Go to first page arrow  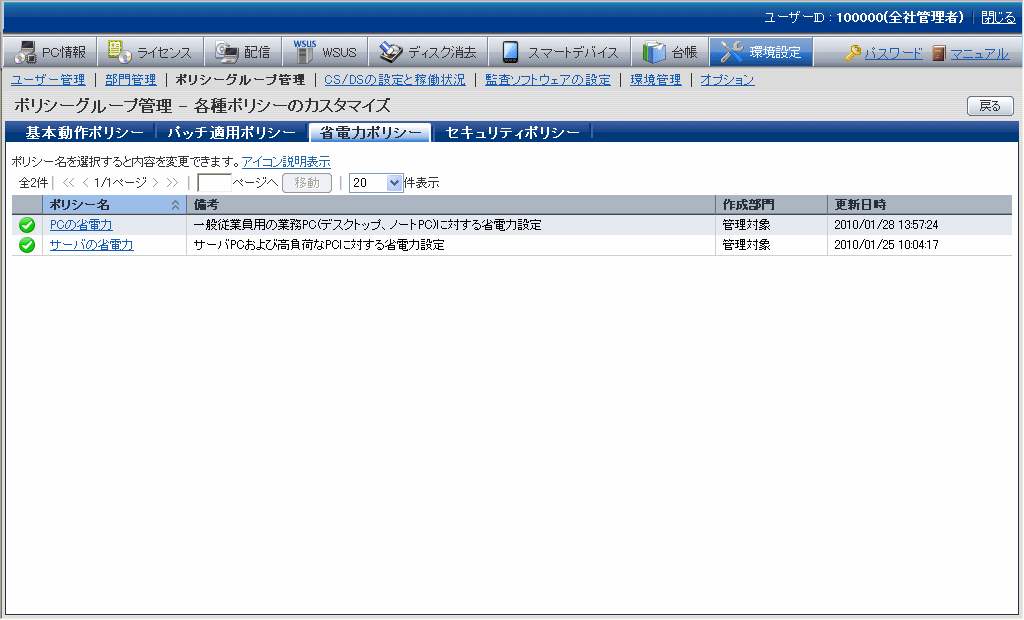click(69, 183)
